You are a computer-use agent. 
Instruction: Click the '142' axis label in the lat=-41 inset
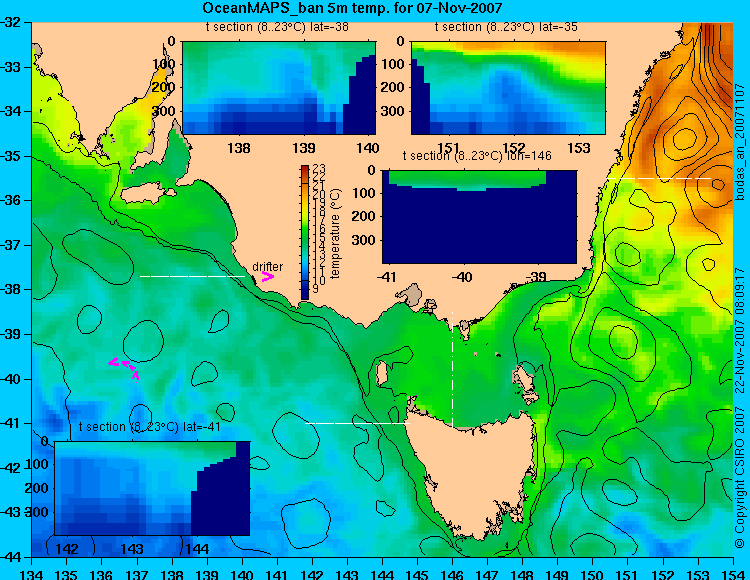click(67, 548)
